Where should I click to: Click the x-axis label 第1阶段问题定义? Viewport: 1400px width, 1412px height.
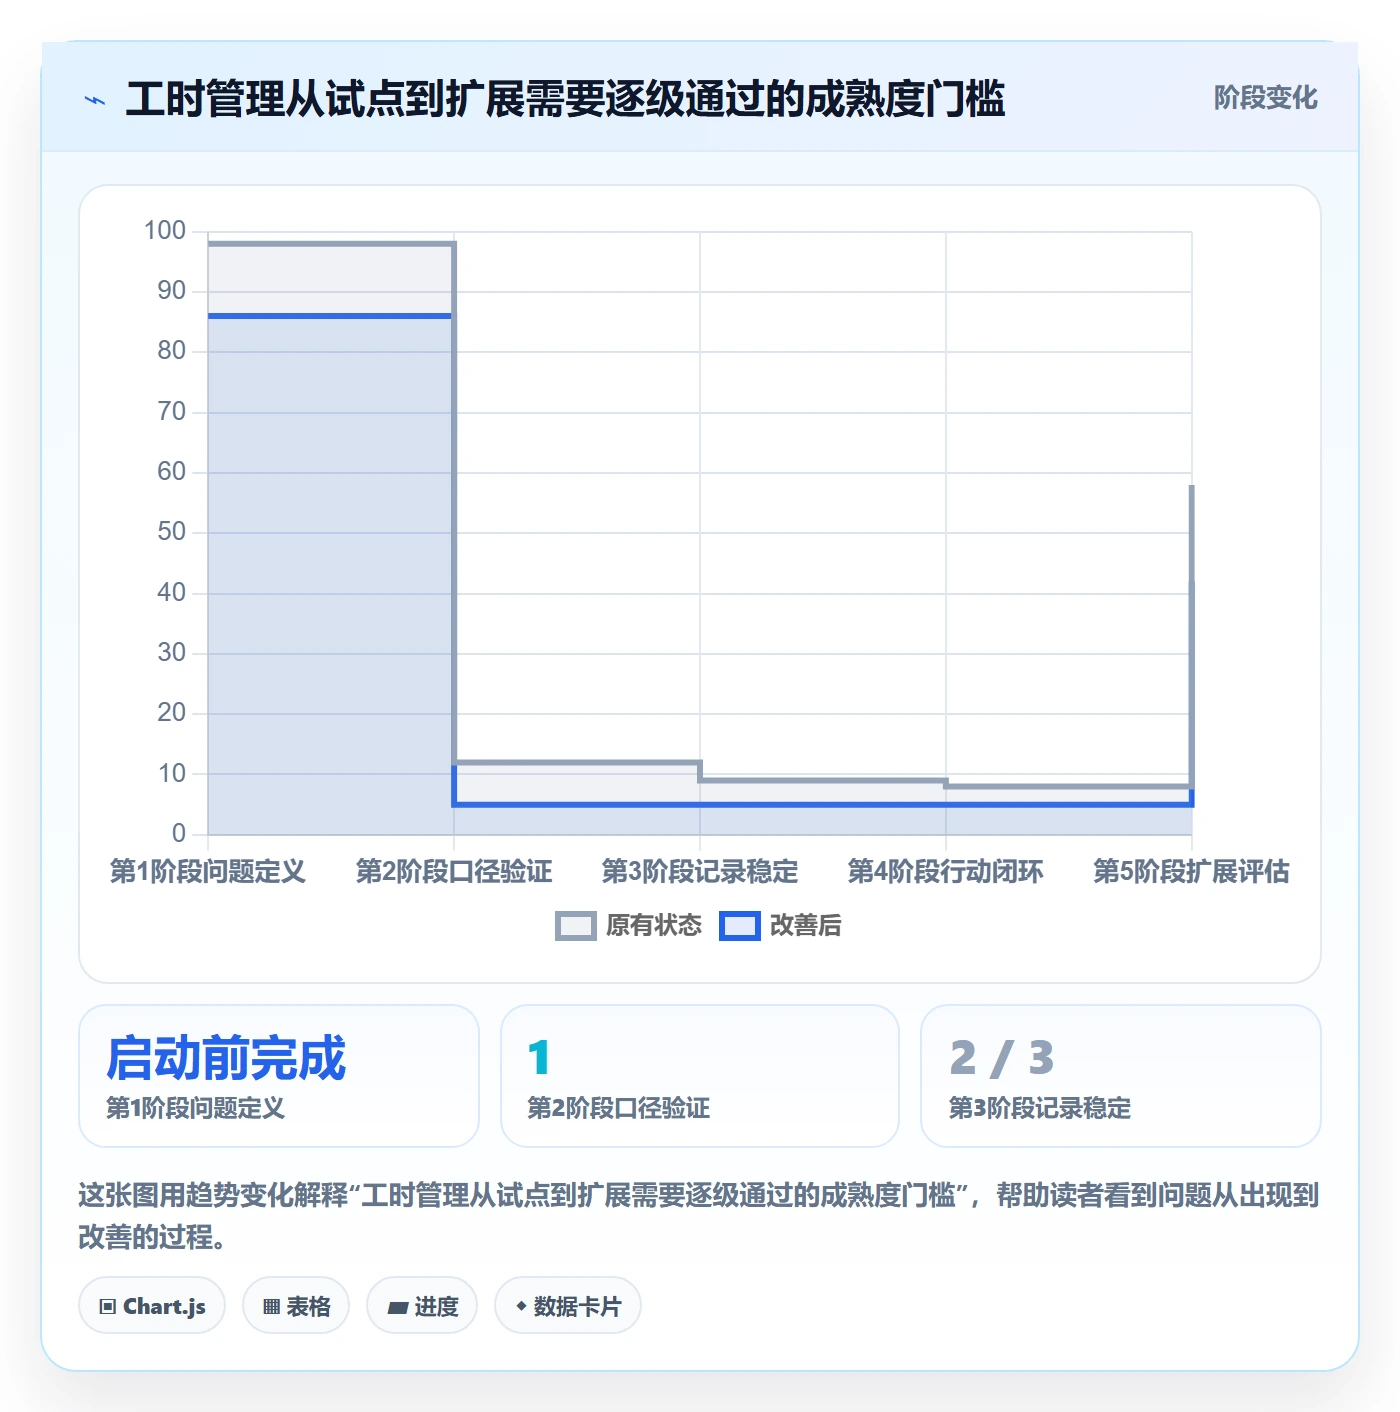[x=208, y=872]
